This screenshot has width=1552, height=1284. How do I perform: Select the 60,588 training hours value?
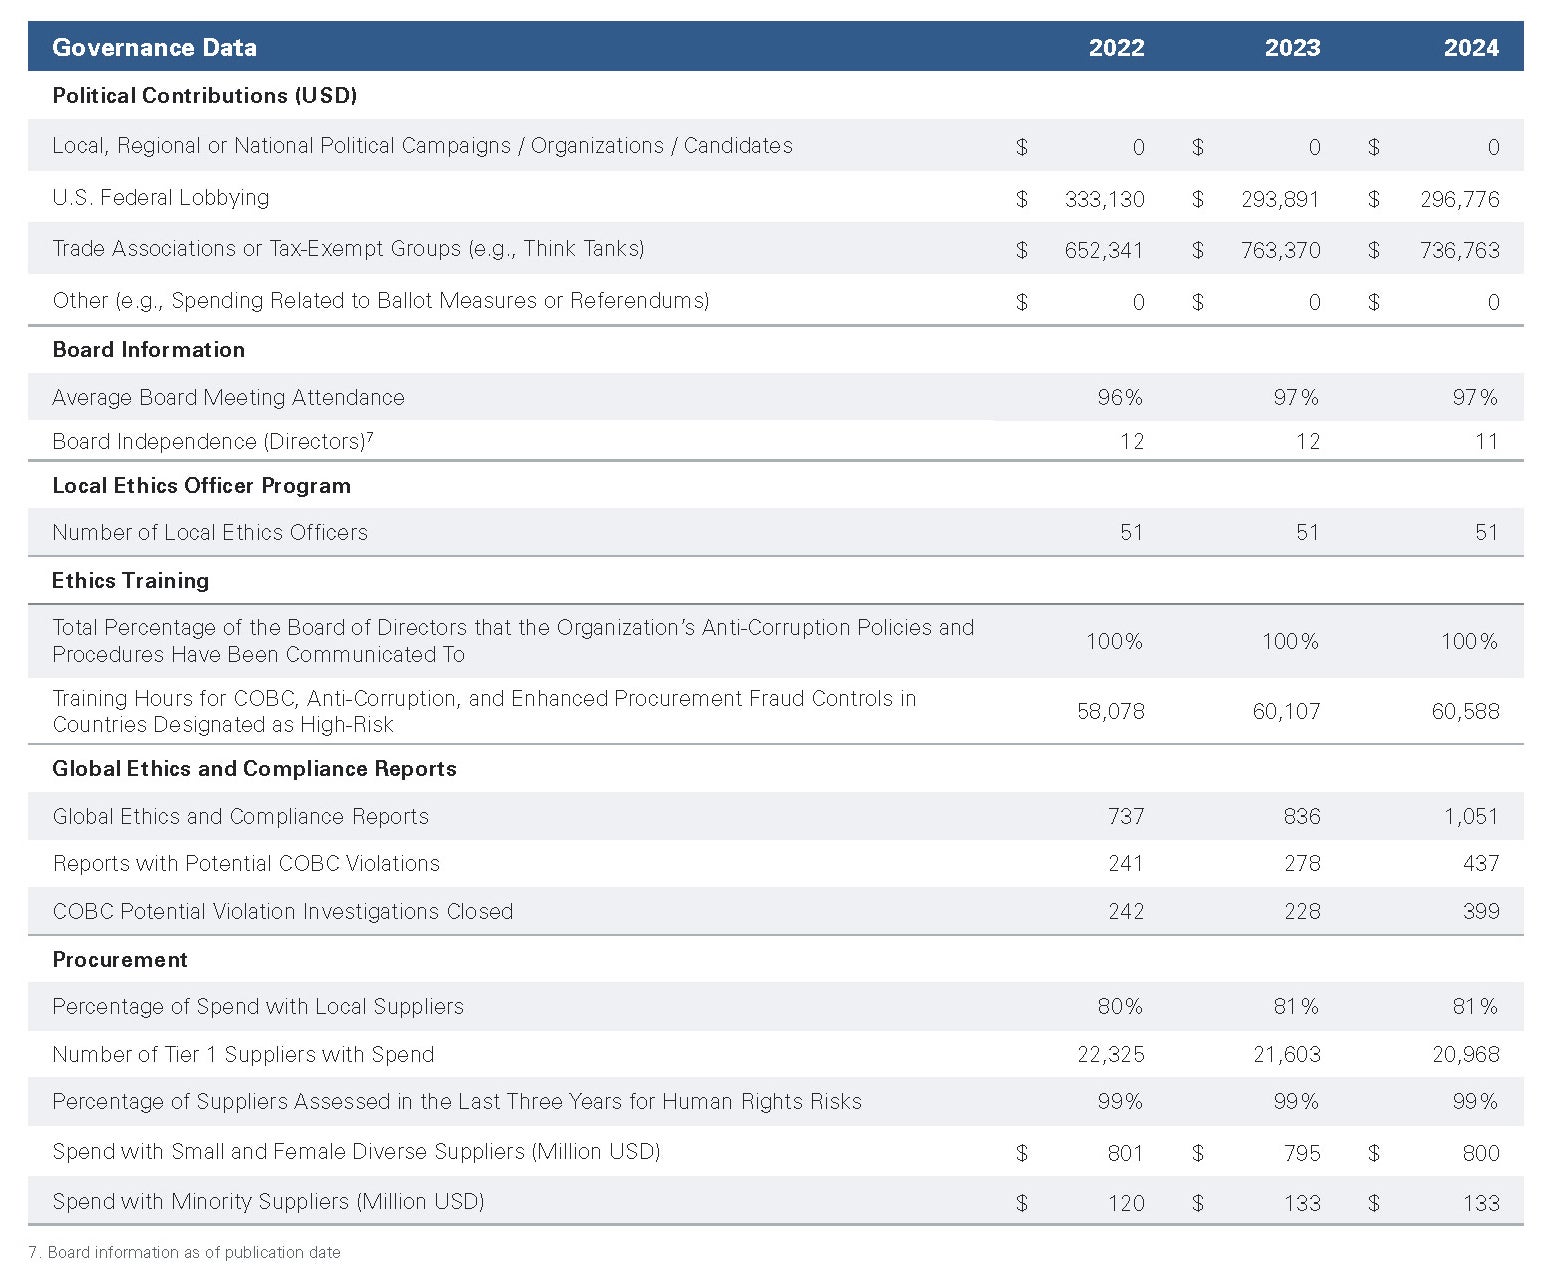[1465, 712]
